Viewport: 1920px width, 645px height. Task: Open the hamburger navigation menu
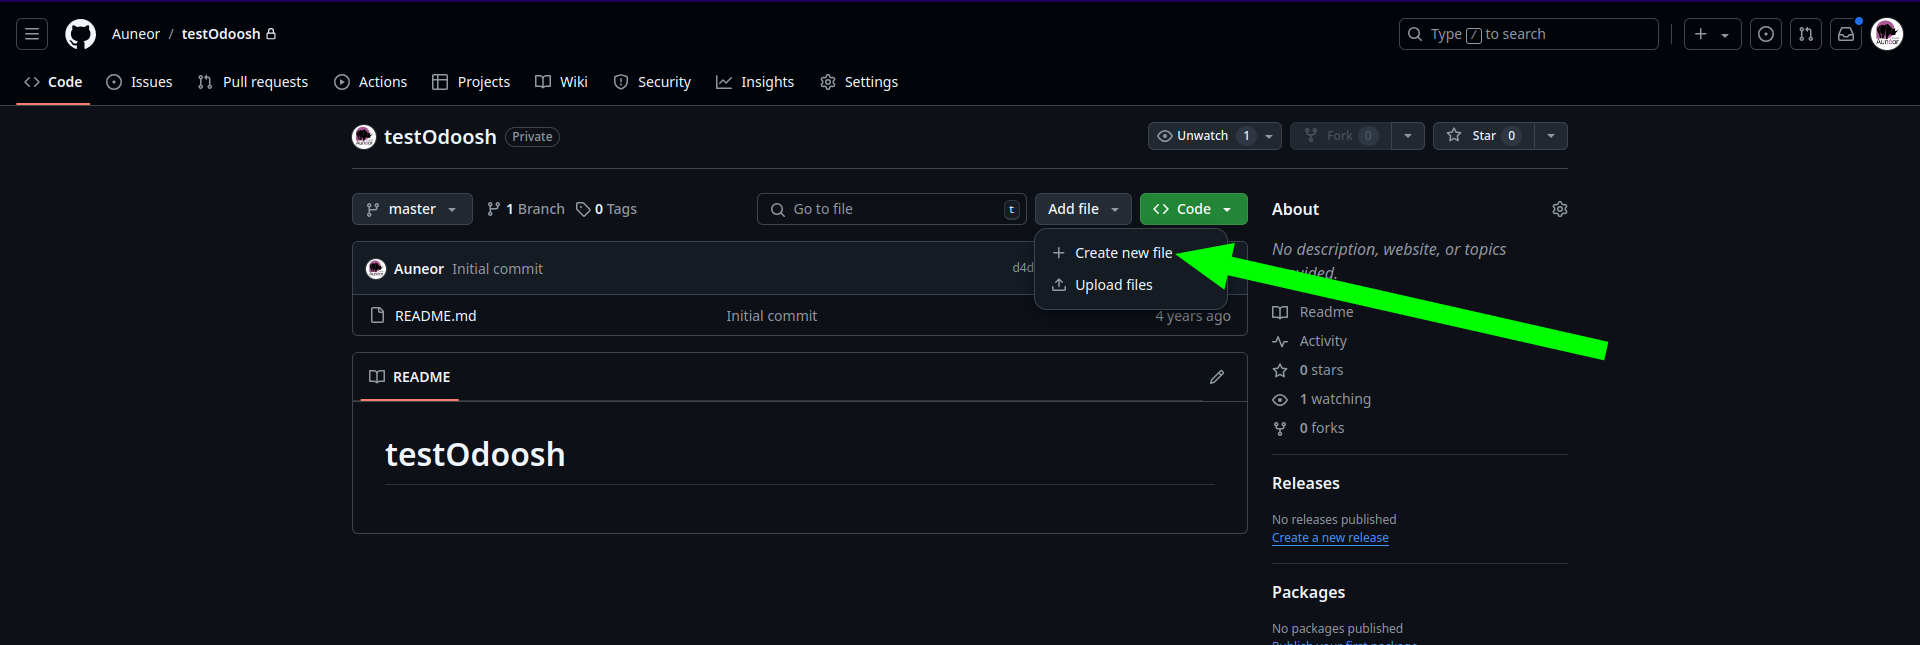coord(32,34)
